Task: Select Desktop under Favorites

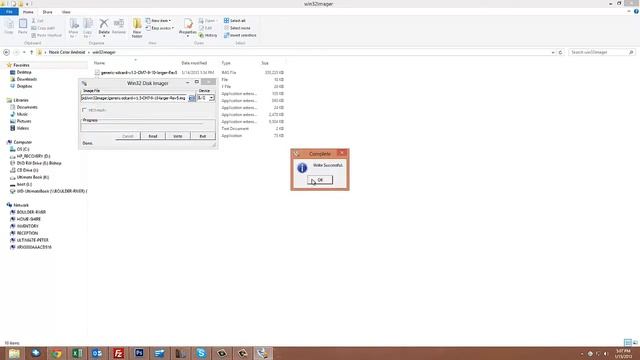Action: (x=24, y=72)
